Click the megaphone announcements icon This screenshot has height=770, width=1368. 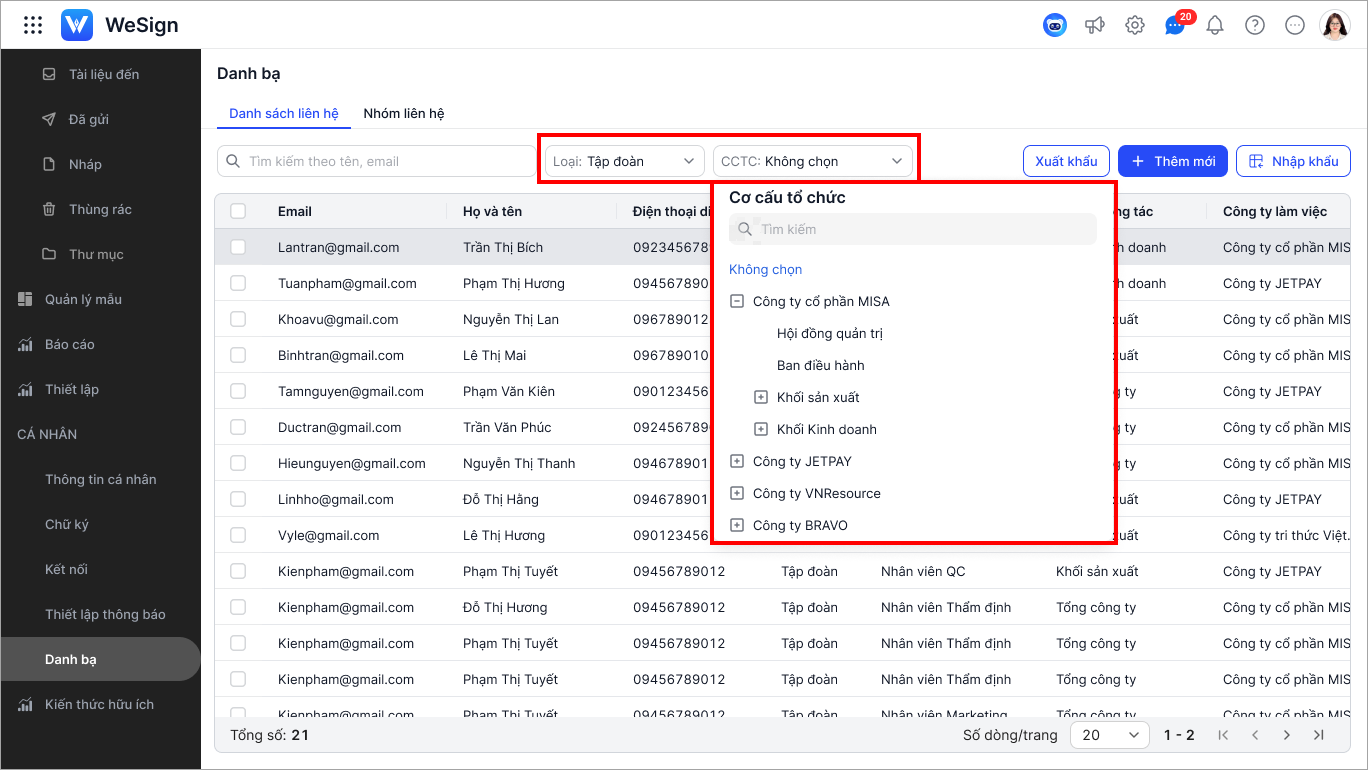coord(1095,25)
